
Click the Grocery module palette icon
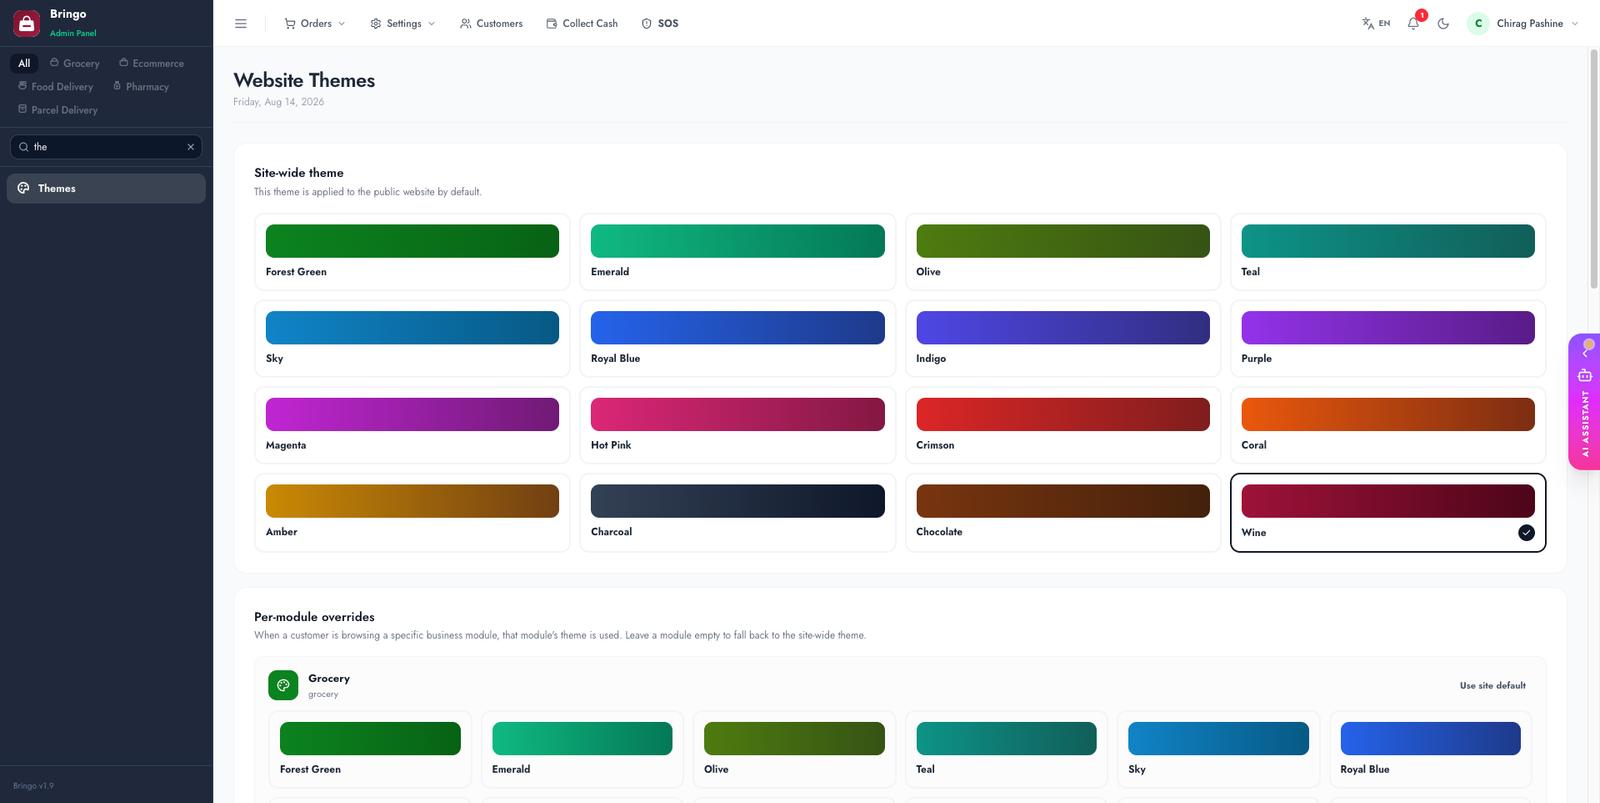(x=283, y=685)
